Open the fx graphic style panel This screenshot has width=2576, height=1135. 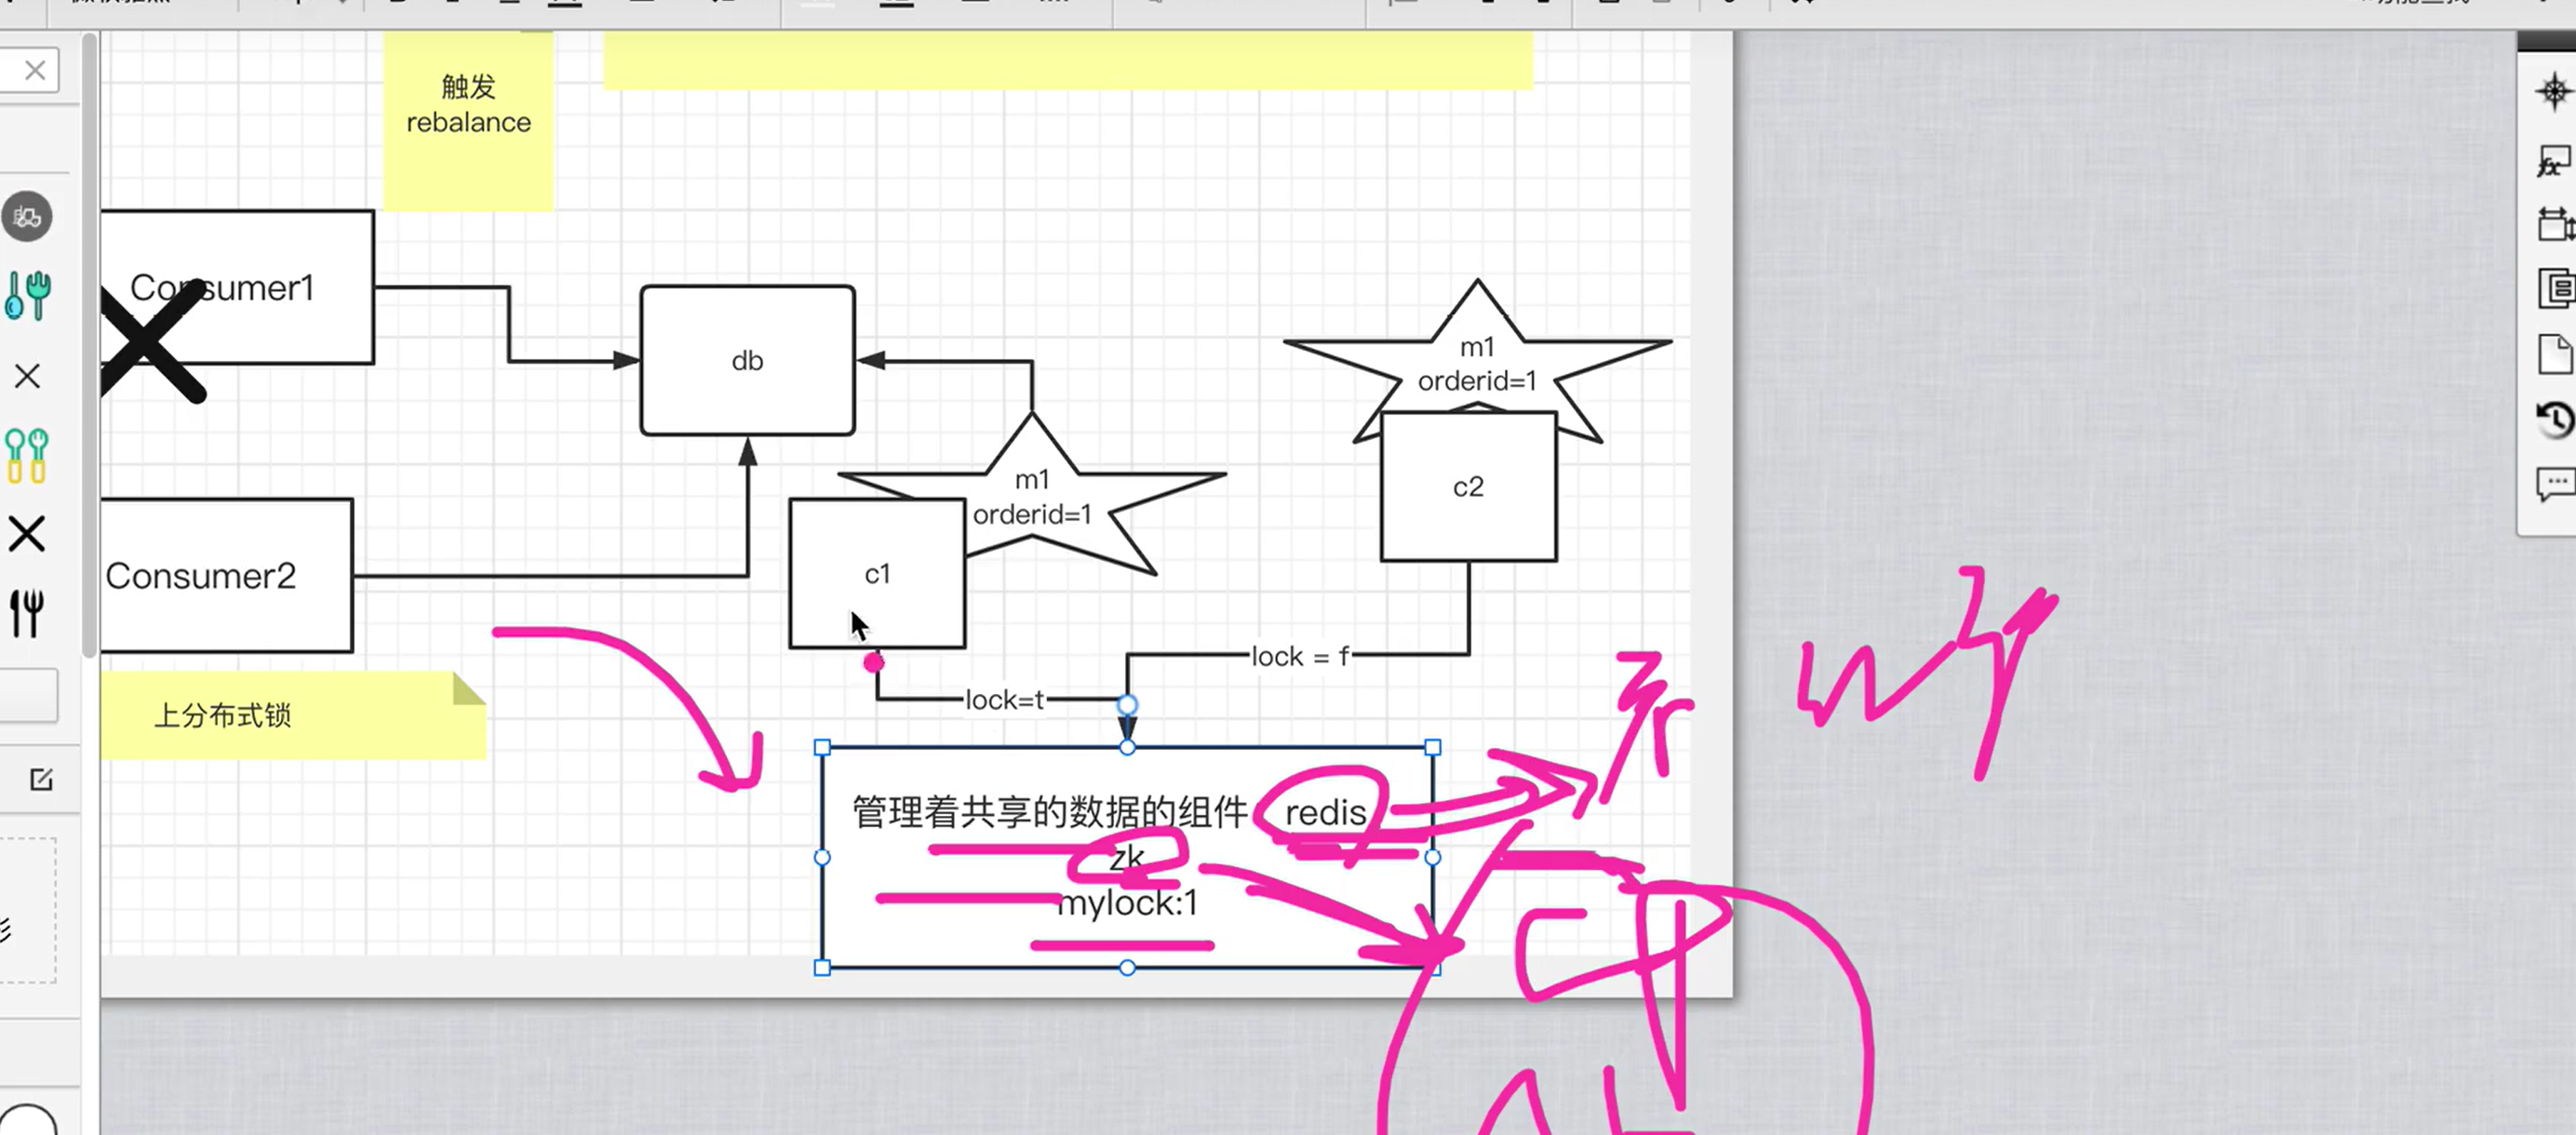tap(2553, 161)
